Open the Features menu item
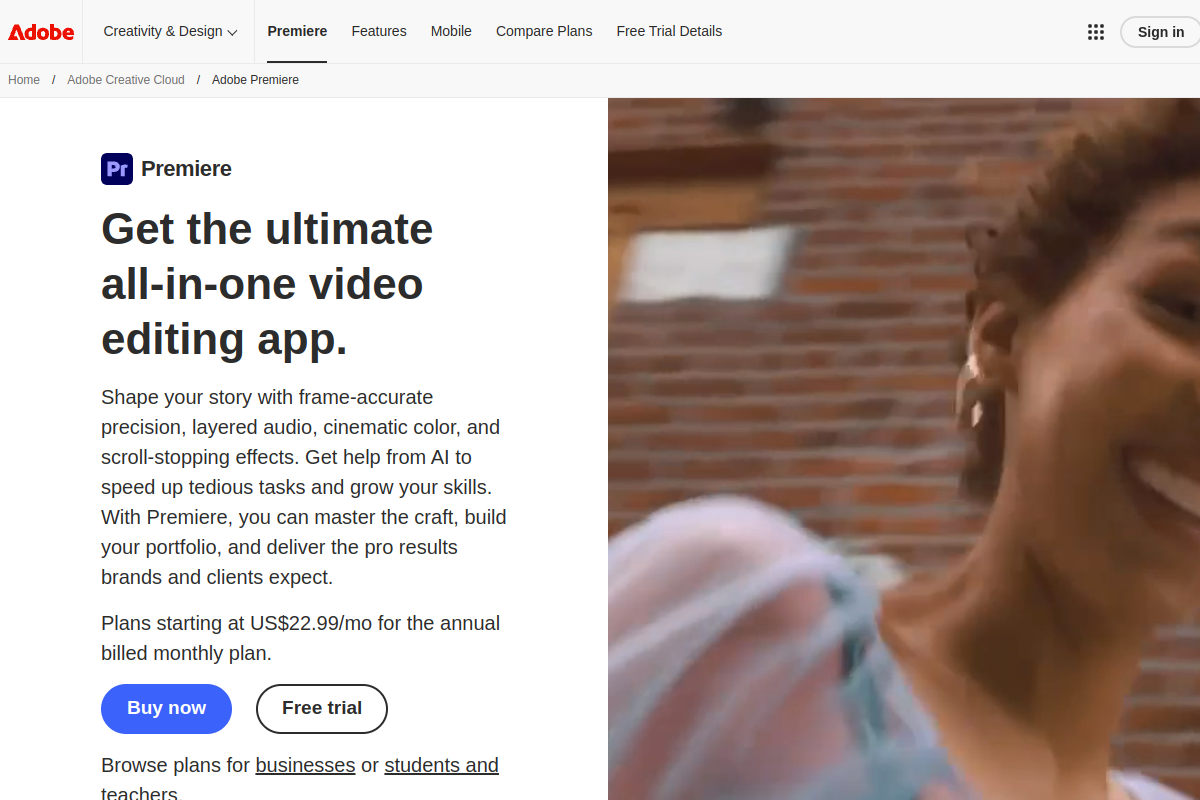 pyautogui.click(x=379, y=31)
